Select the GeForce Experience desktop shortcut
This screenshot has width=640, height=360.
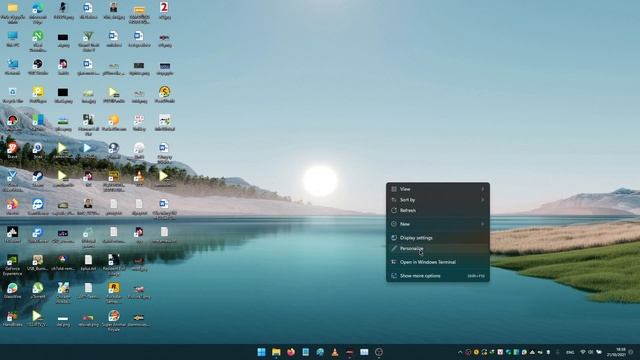[13, 265]
